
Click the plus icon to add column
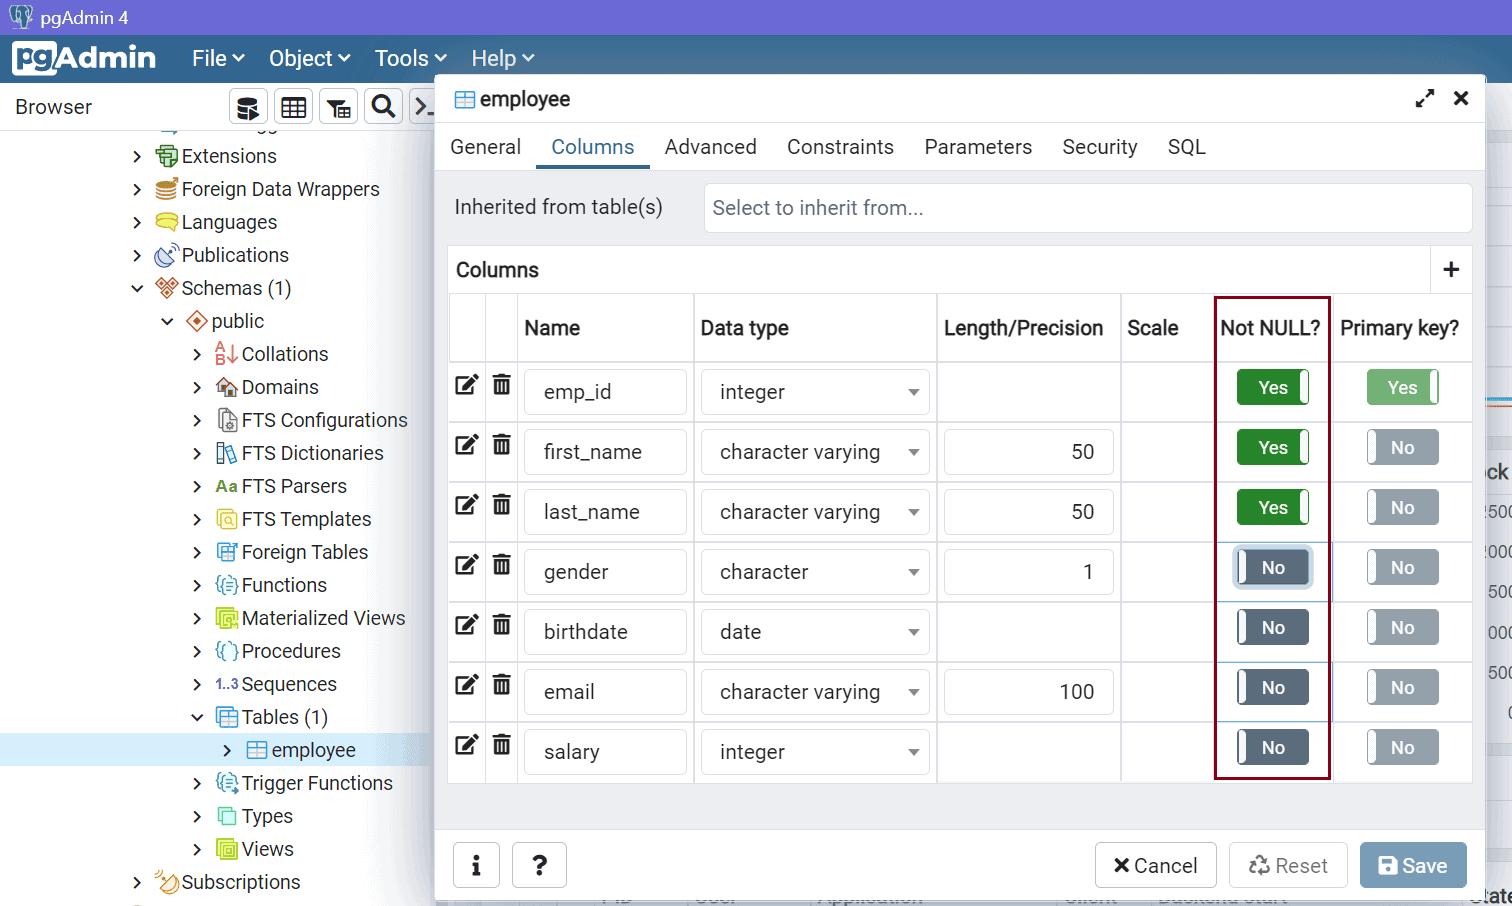point(1451,270)
